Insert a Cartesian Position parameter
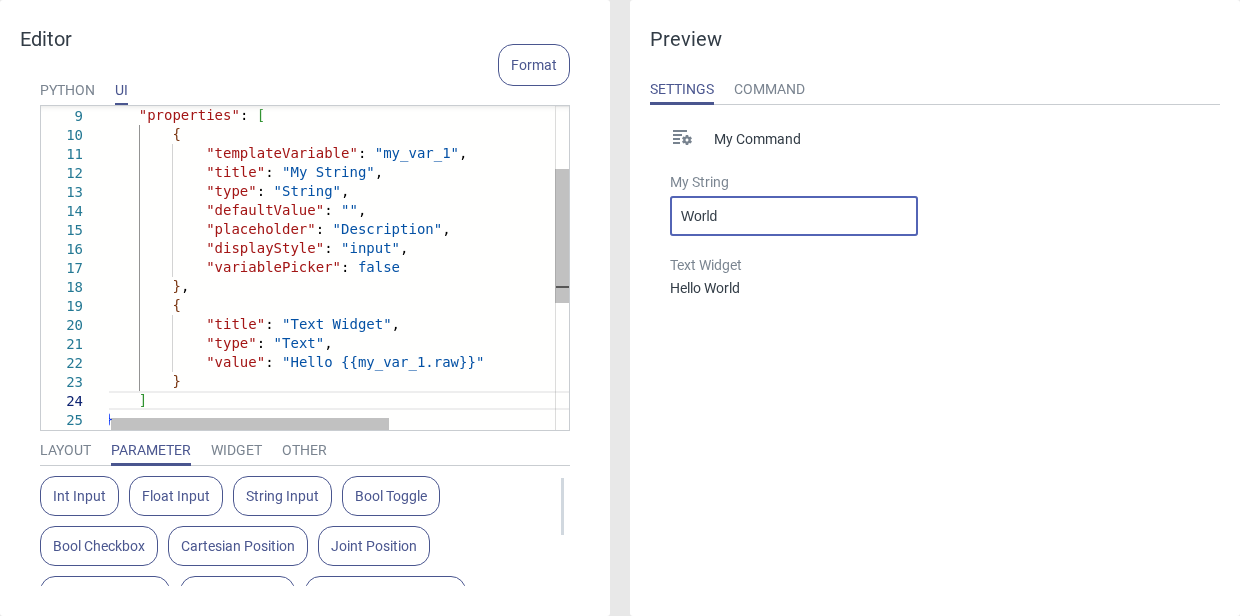This screenshot has height=616, width=1240. (238, 546)
